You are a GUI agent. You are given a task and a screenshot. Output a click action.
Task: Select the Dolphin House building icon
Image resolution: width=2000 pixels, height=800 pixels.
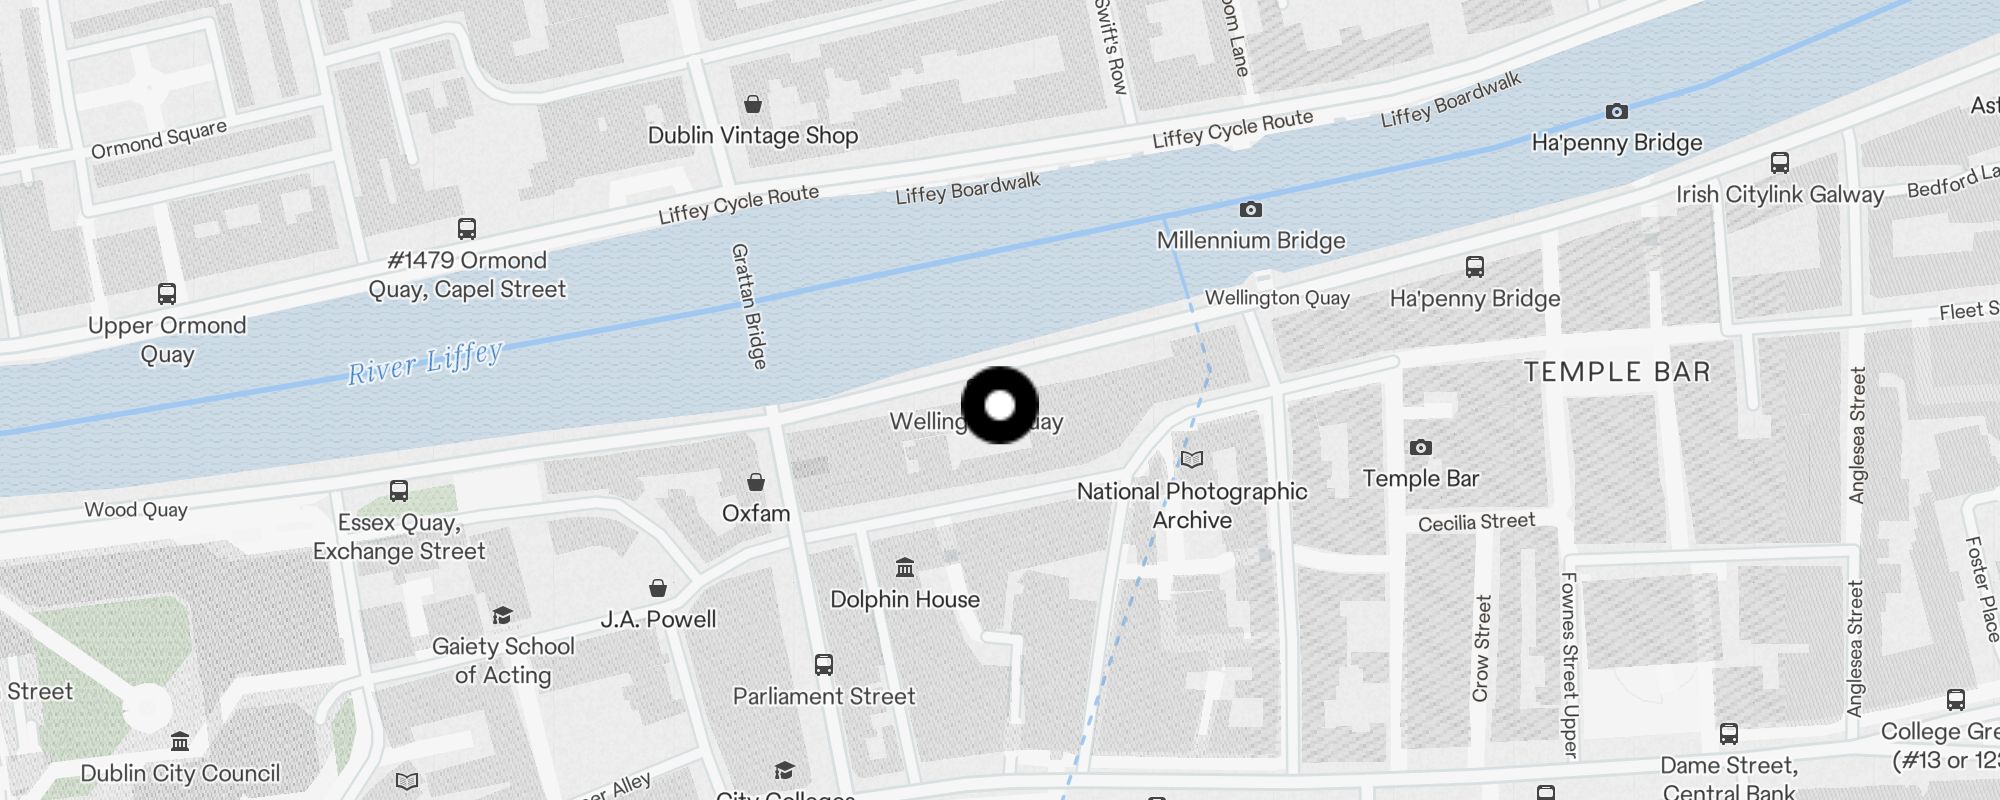pos(905,568)
